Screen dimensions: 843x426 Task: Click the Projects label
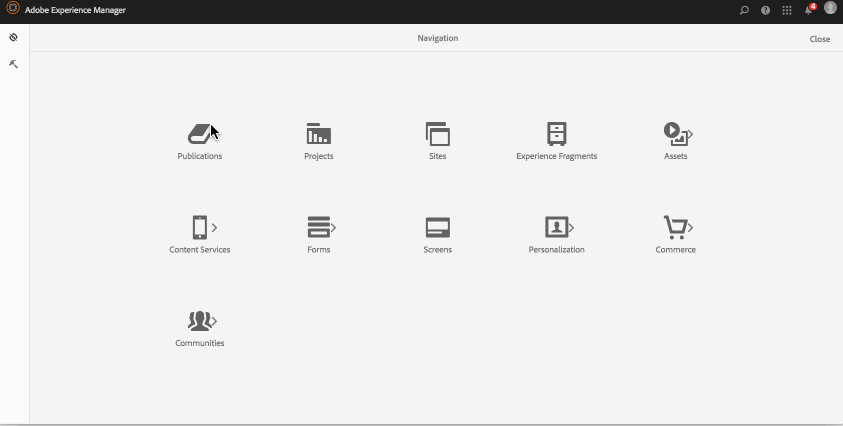[x=319, y=156]
